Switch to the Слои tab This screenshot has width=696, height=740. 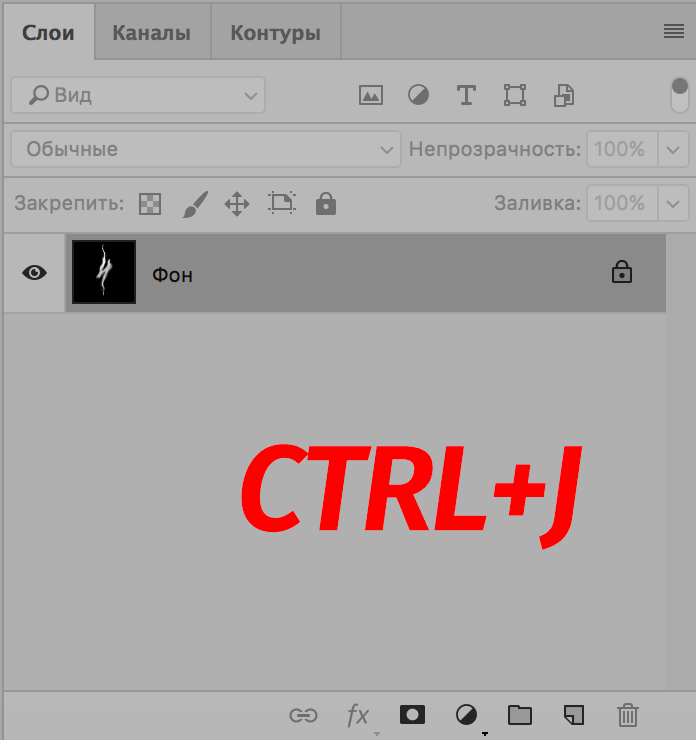49,33
